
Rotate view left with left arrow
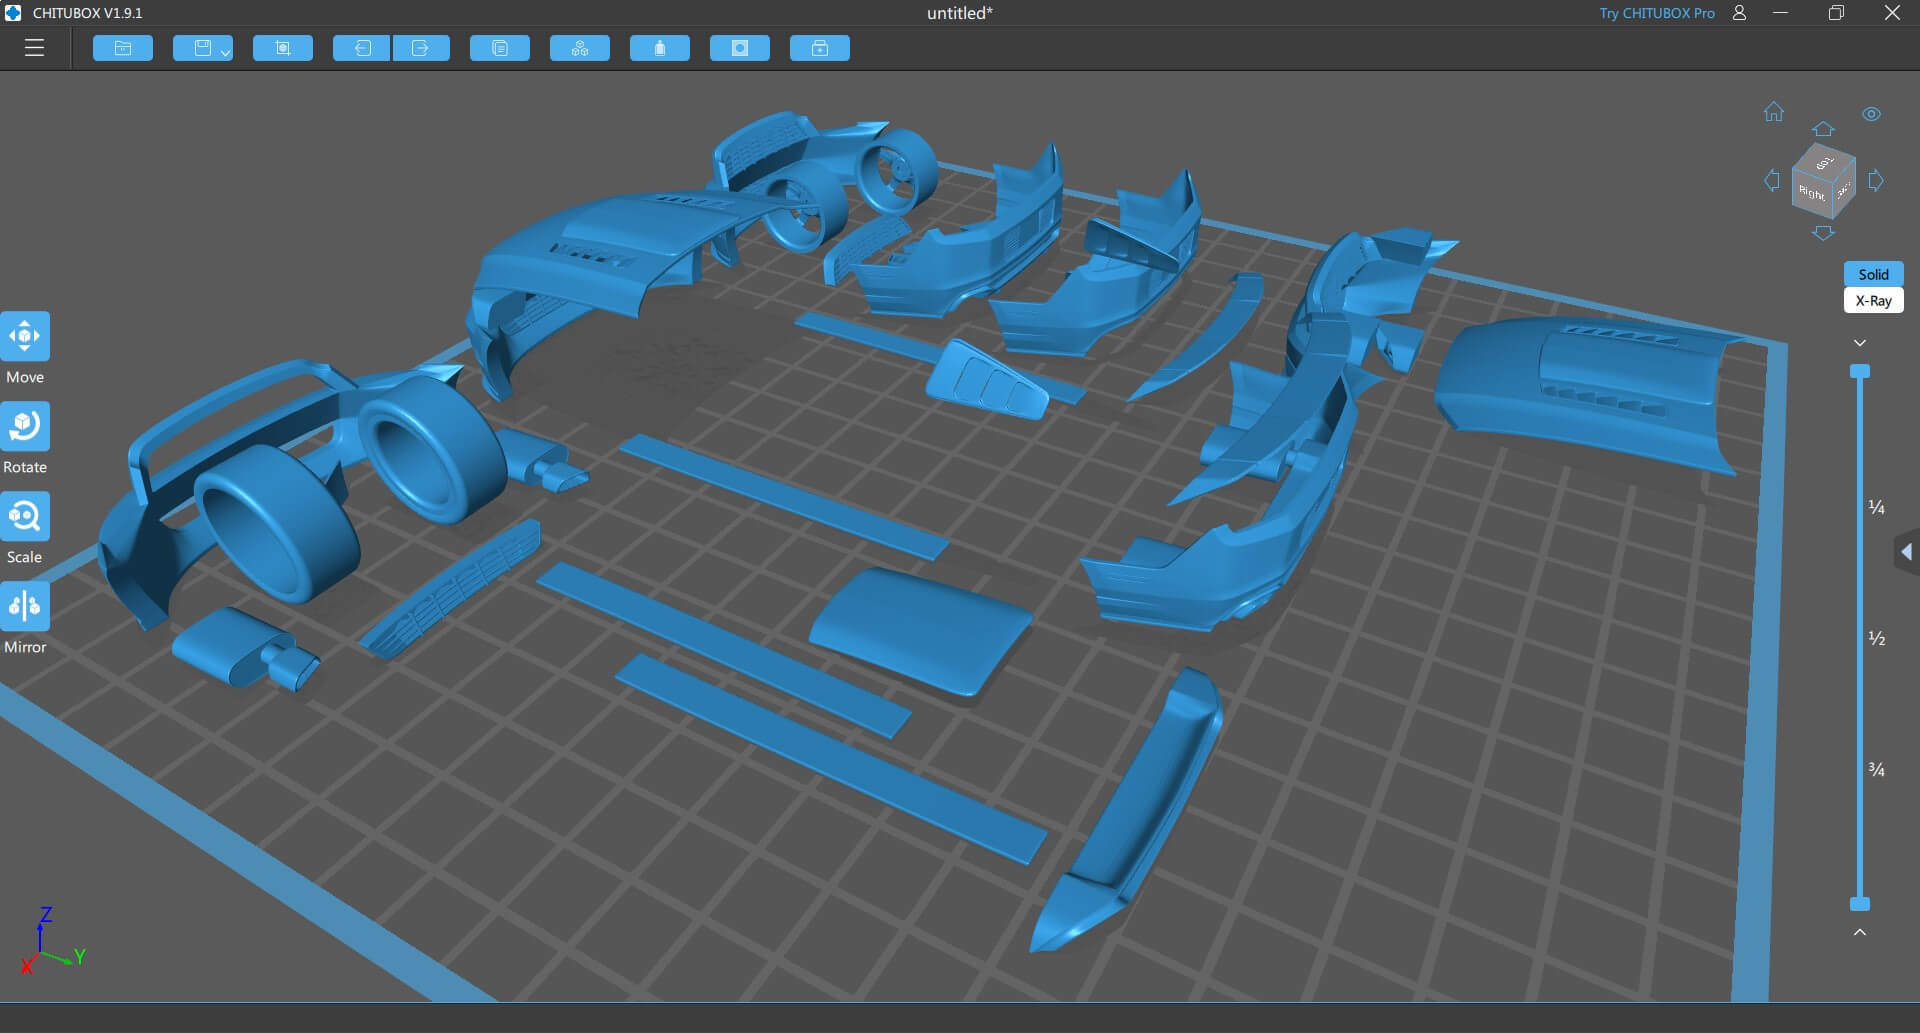coord(1771,181)
